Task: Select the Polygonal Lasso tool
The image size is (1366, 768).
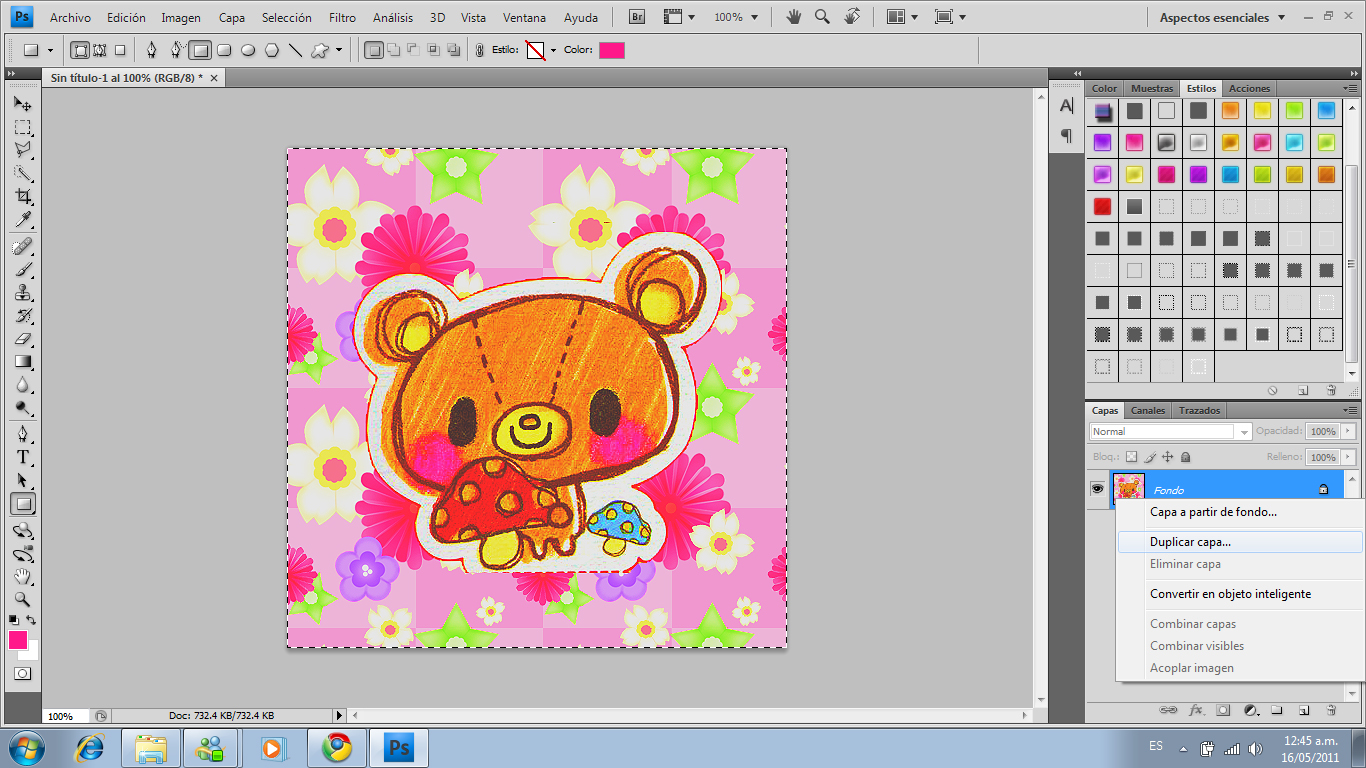Action: 22,150
